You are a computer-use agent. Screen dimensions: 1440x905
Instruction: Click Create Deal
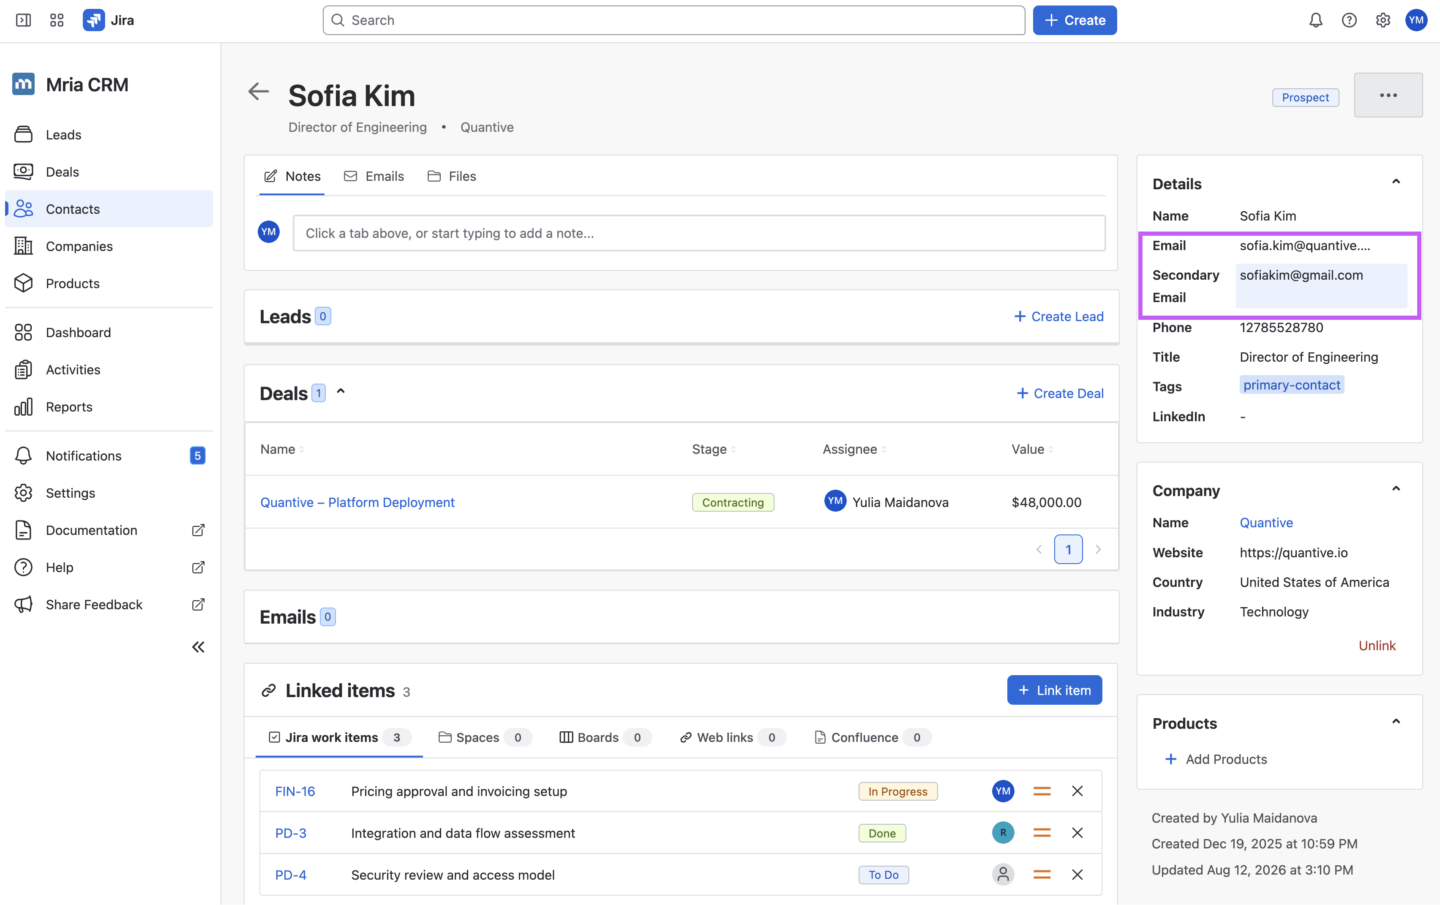(x=1060, y=393)
